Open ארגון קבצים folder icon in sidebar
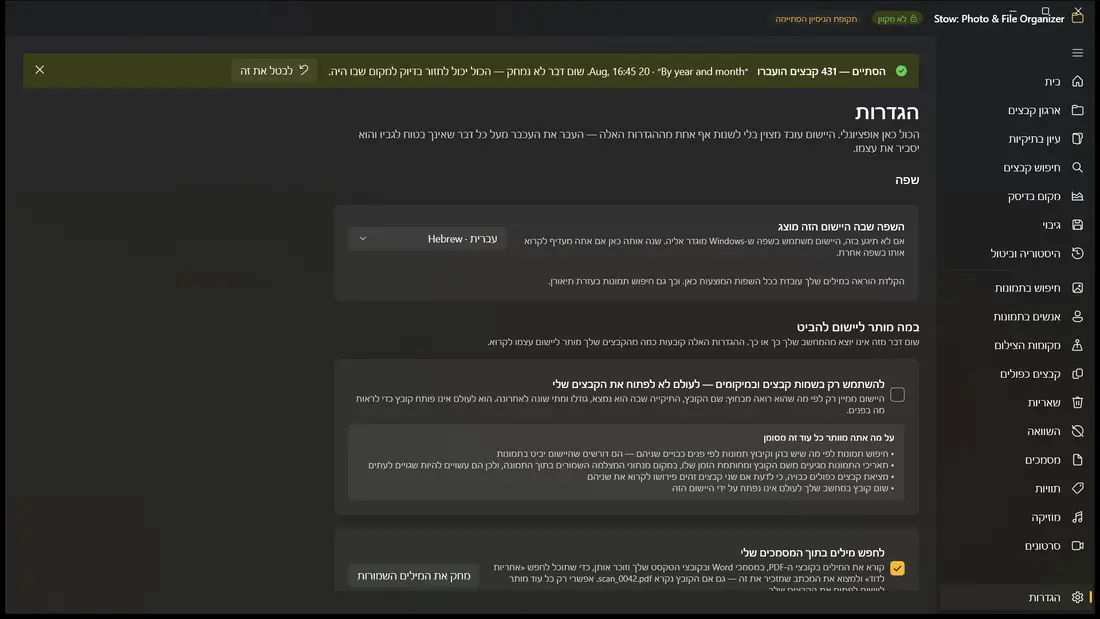Viewport: 1100px width, 619px height. (x=1078, y=110)
